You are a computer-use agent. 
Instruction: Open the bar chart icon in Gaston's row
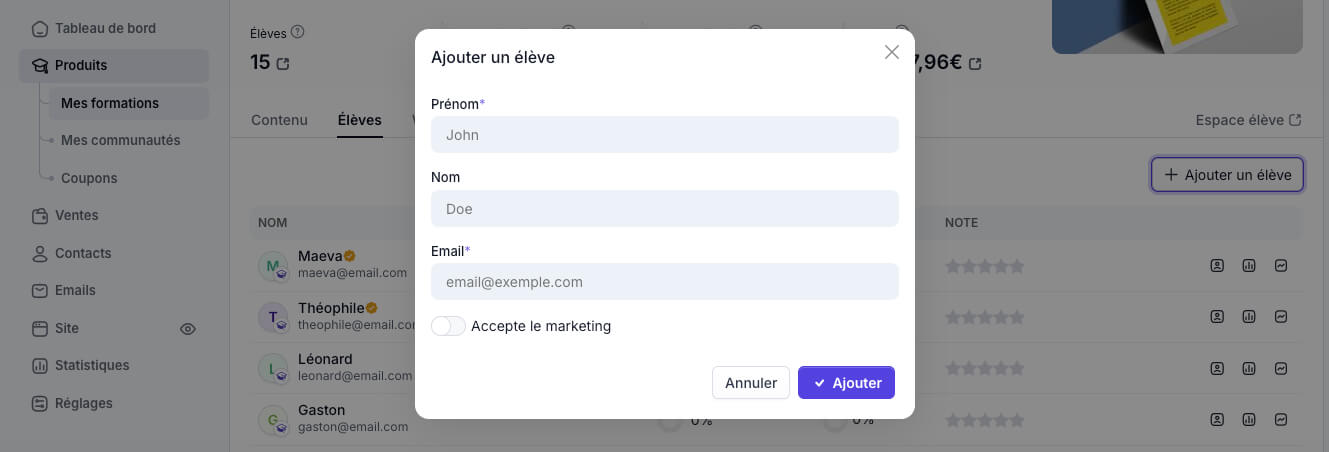point(1249,419)
